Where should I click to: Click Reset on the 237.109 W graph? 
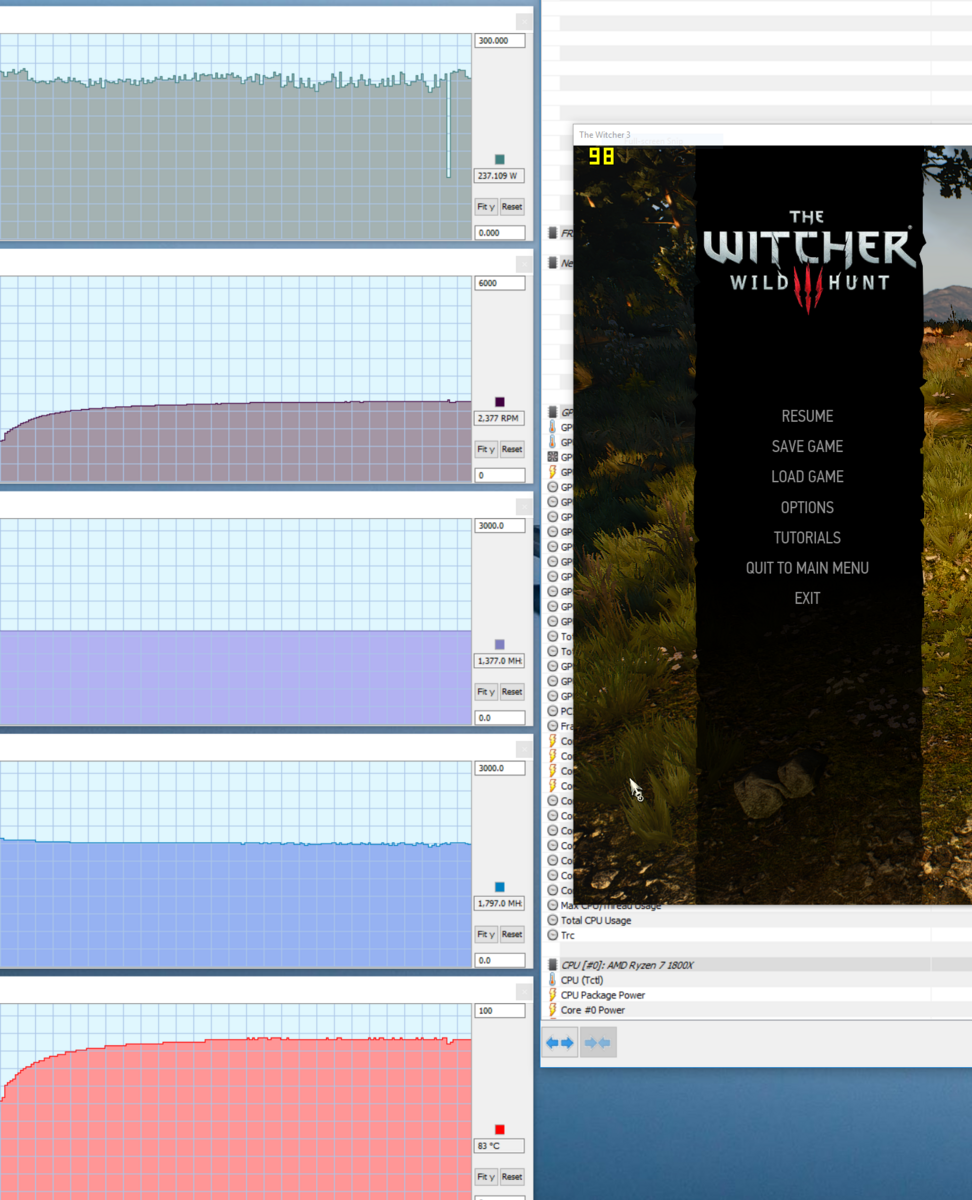(x=512, y=207)
